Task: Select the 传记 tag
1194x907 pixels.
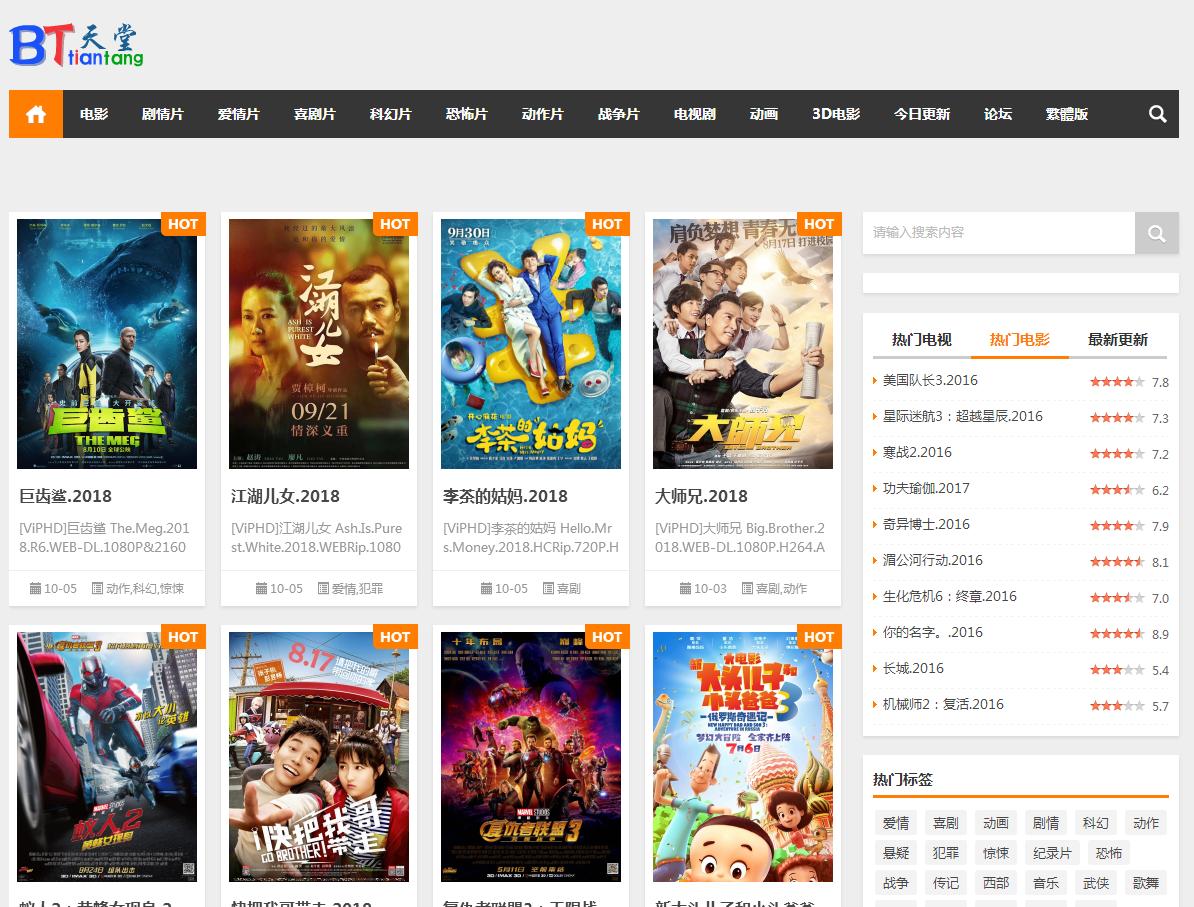Action: click(946, 883)
